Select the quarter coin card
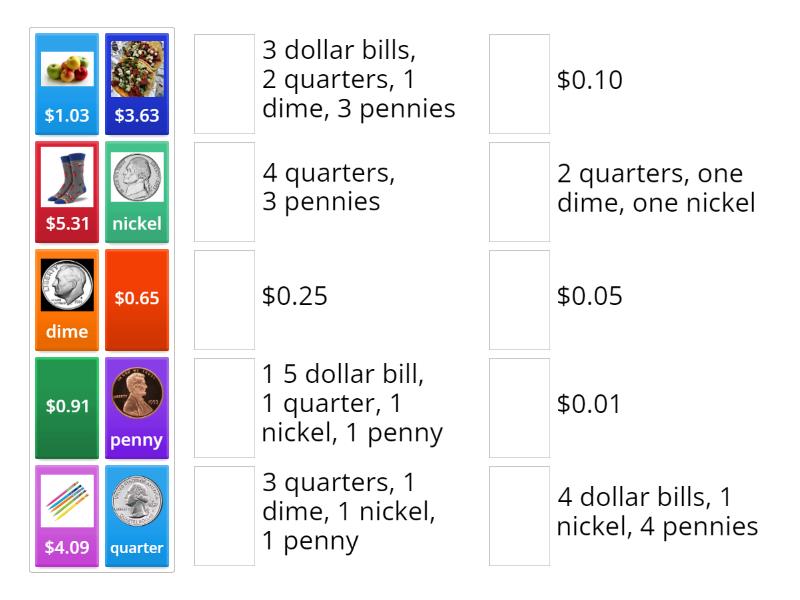 (137, 515)
